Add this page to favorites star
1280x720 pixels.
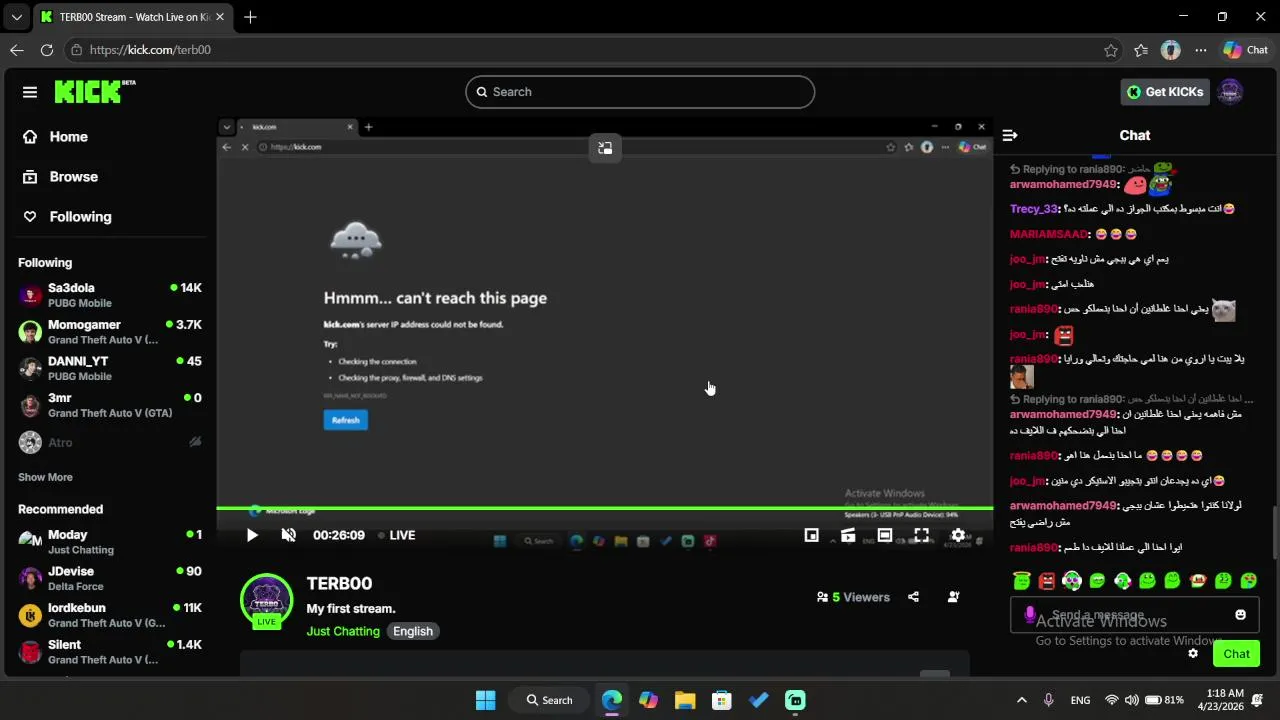[1111, 50]
